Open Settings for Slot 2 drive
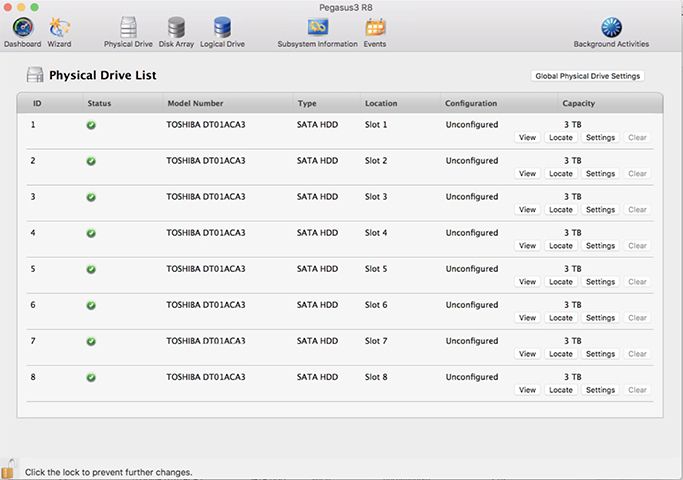Image resolution: width=683 pixels, height=480 pixels. point(600,174)
